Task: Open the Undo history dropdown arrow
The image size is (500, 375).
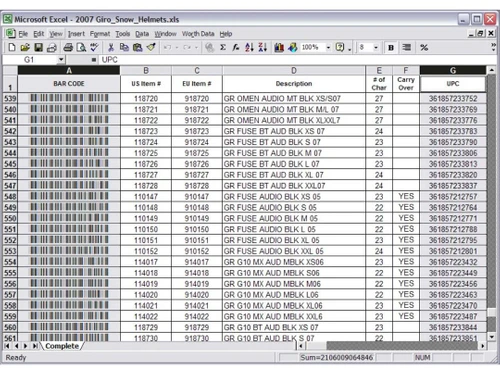Action: click(177, 47)
